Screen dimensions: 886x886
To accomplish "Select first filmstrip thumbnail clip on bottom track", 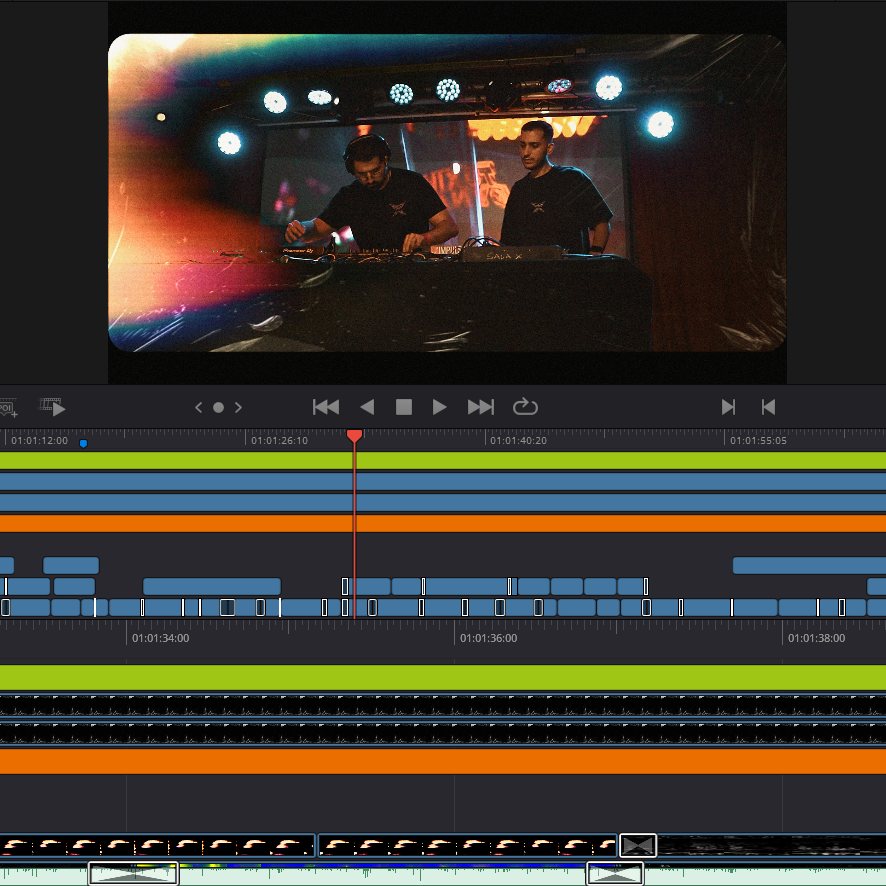I will pos(157,845).
